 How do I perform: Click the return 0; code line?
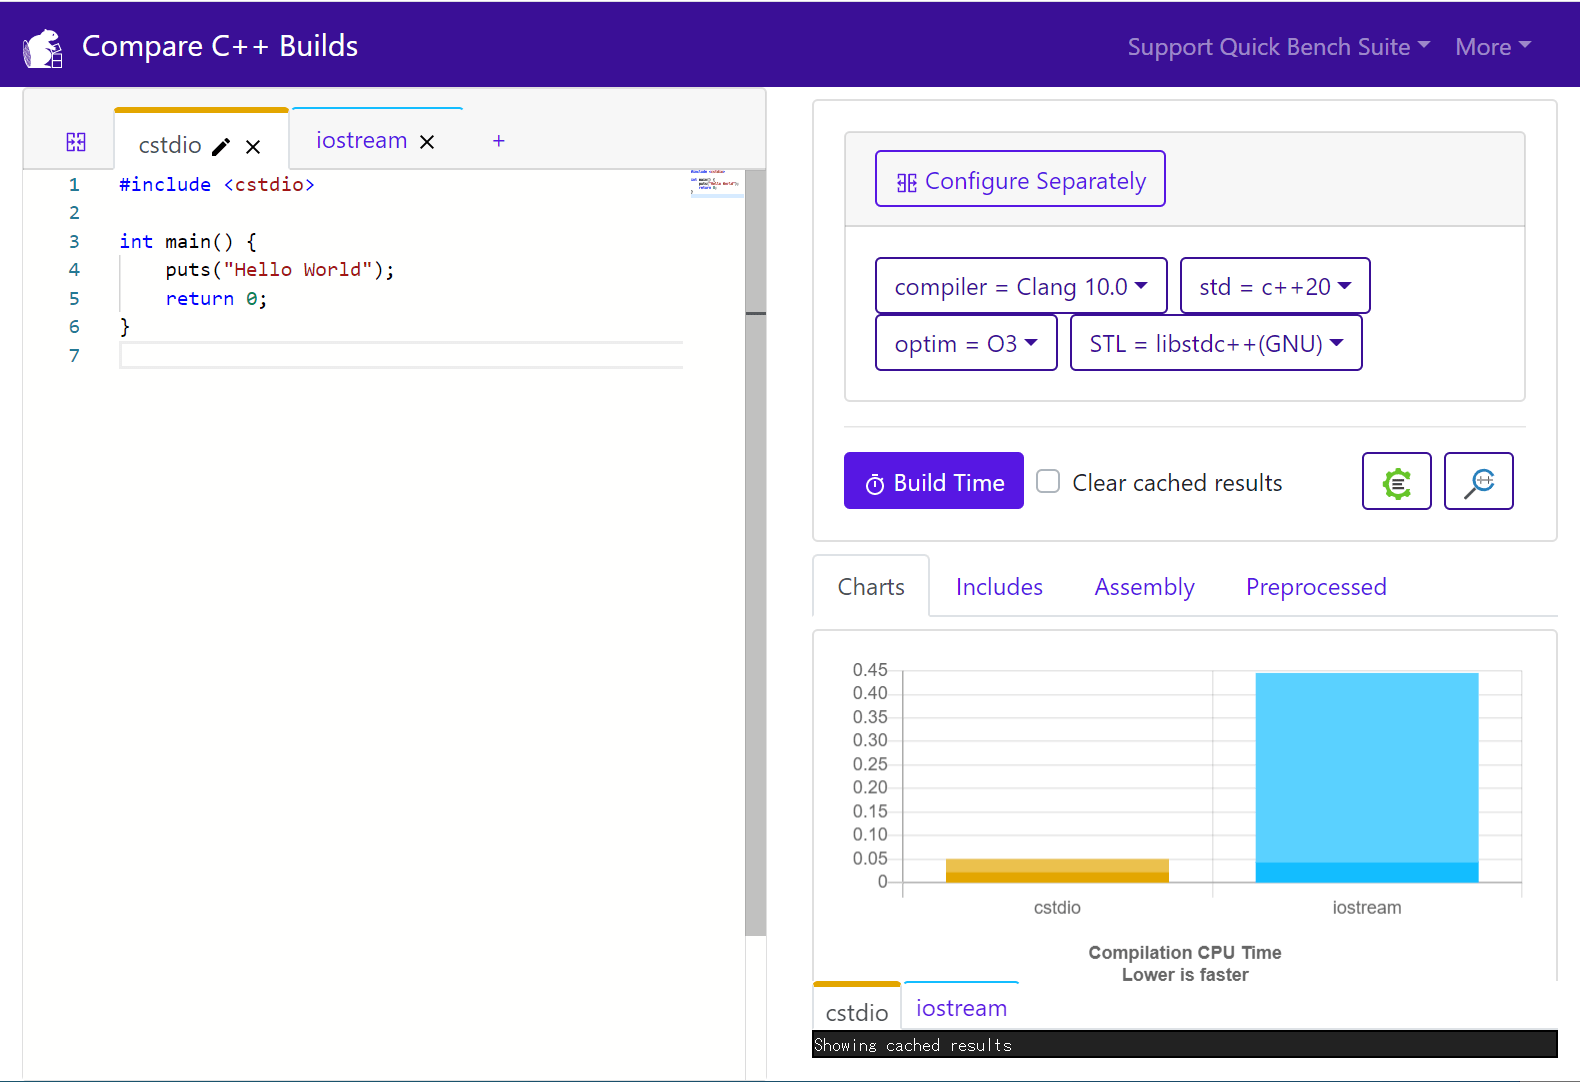click(216, 299)
